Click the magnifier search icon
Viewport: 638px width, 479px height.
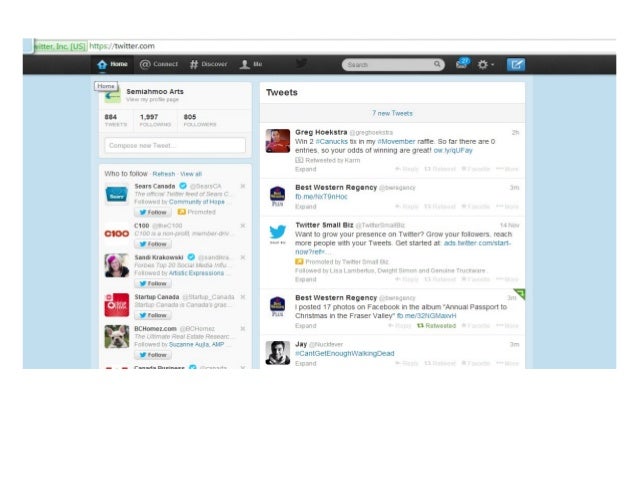437,64
